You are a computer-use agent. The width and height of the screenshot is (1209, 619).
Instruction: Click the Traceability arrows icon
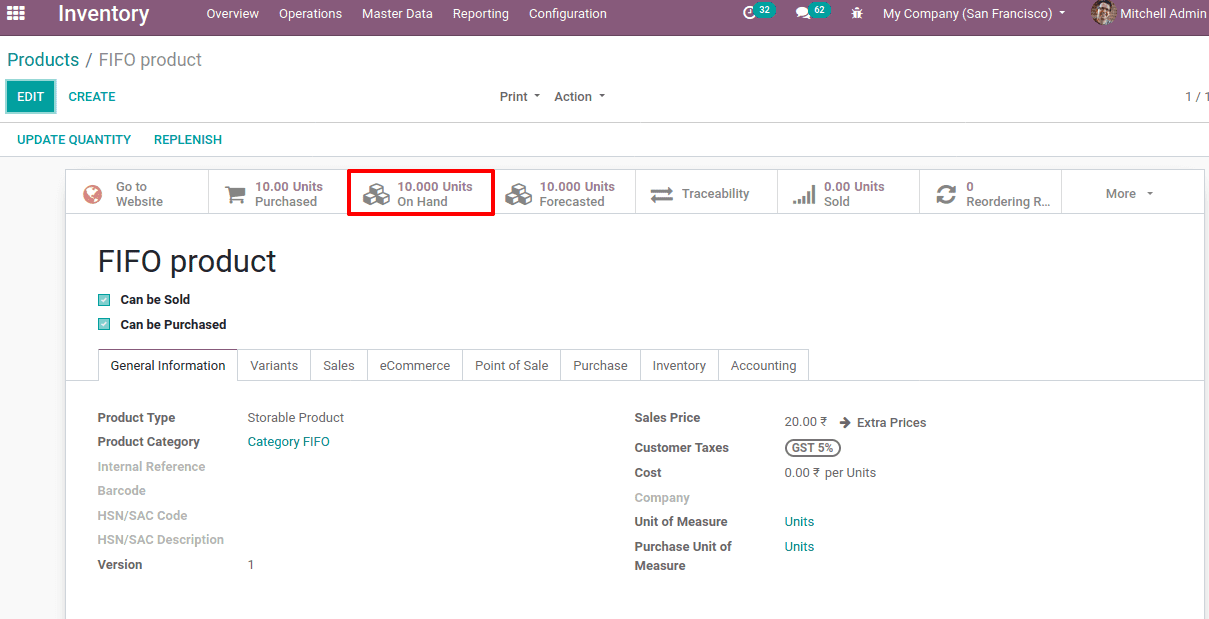662,194
